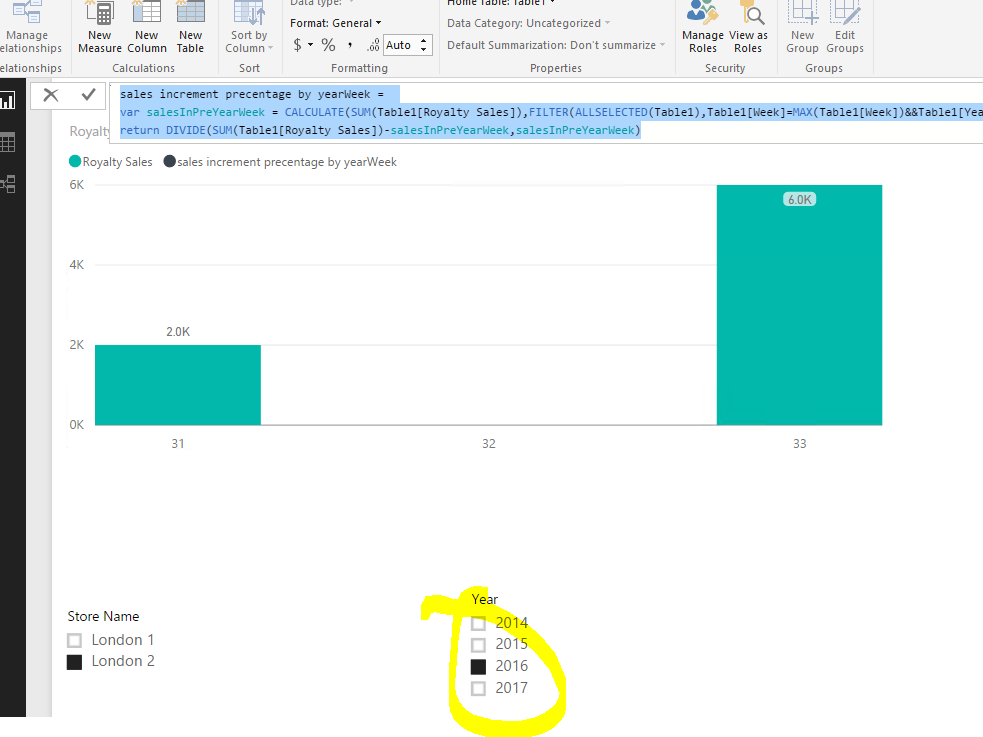
Task: Check the 2015 year checkbox
Action: coord(478,645)
